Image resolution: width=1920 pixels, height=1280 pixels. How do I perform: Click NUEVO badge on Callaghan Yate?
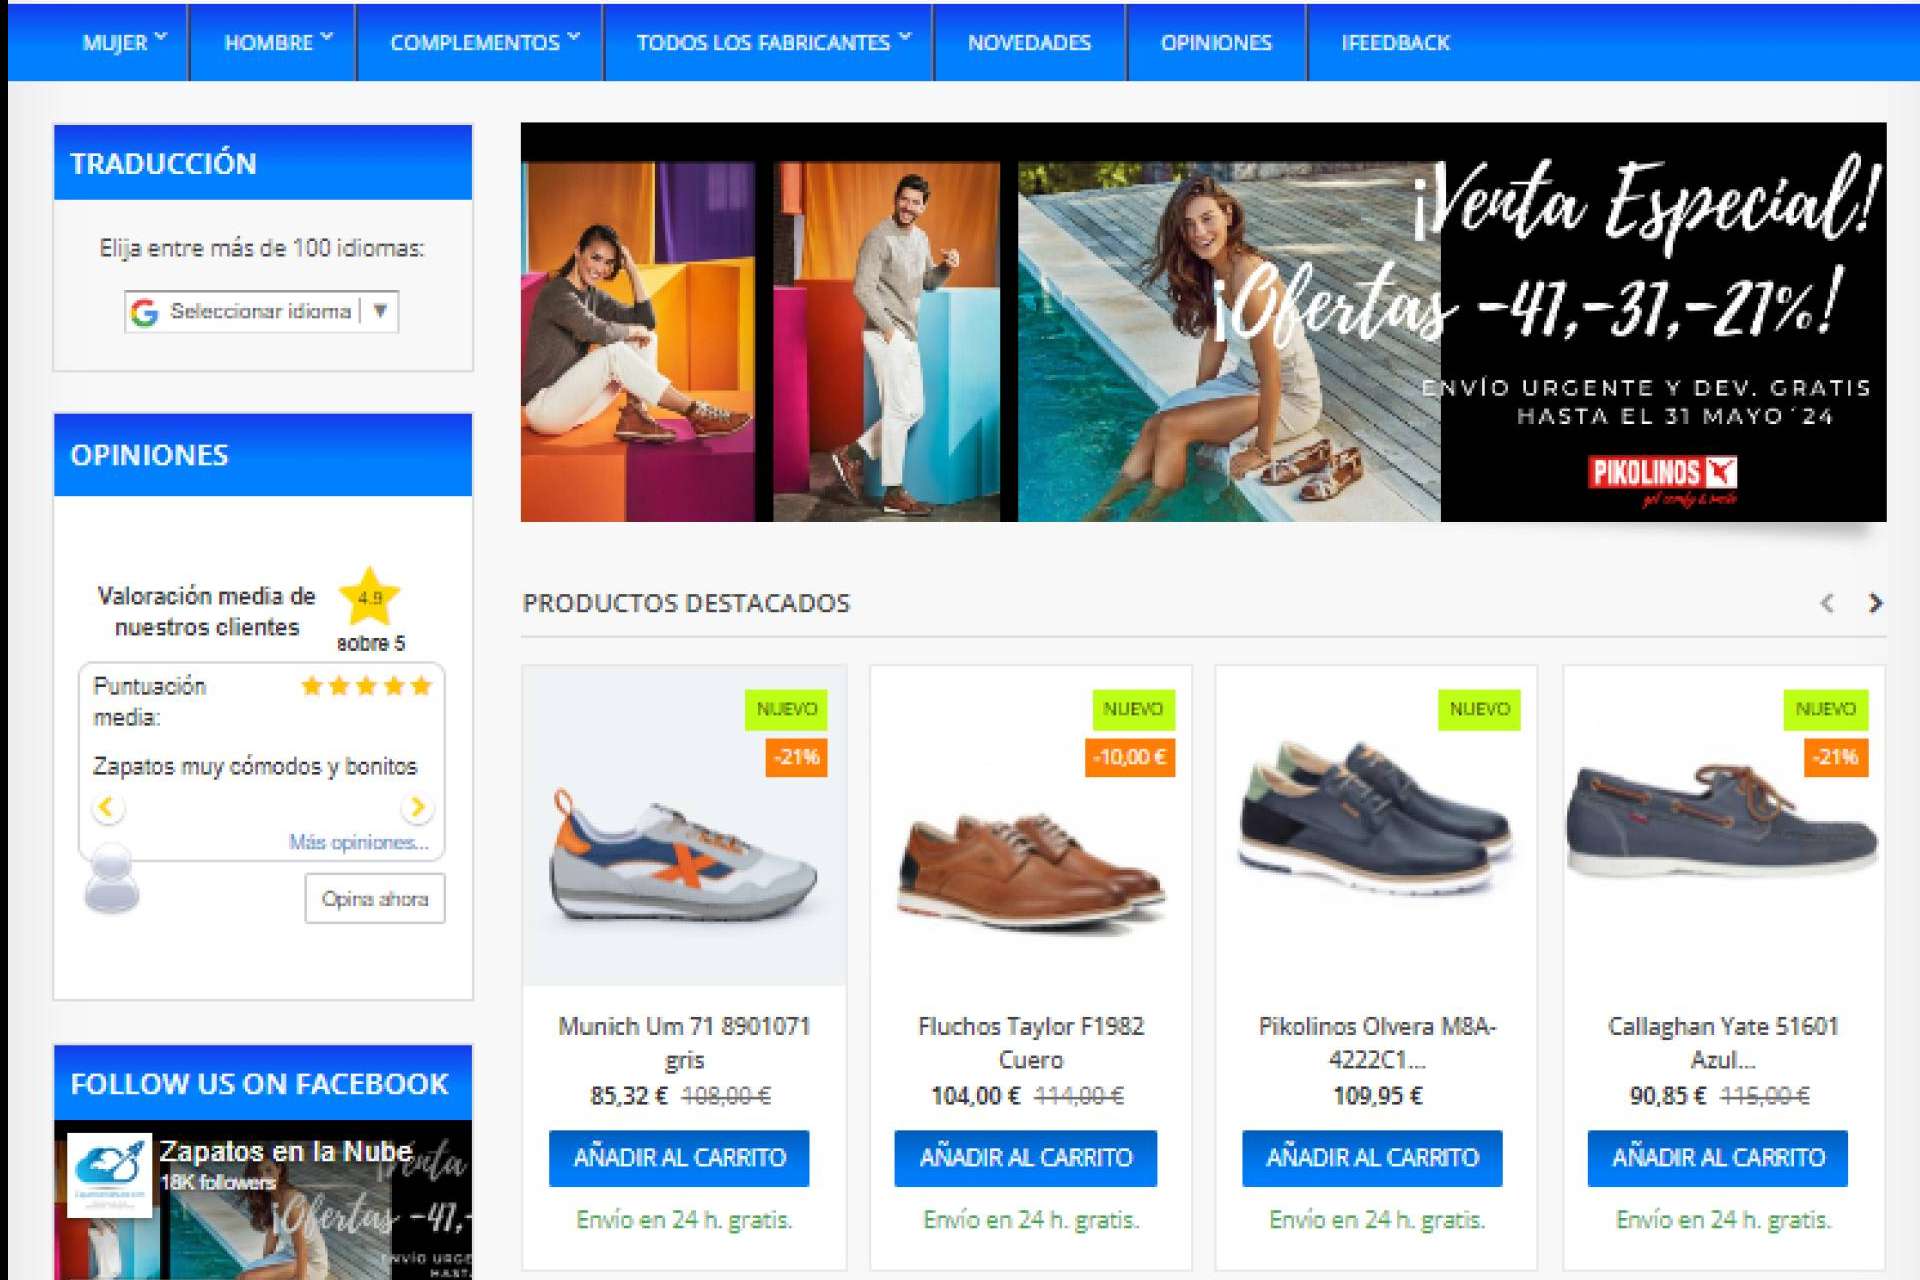click(x=1825, y=709)
